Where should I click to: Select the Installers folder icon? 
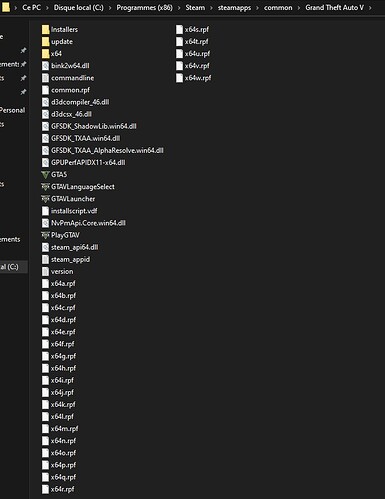[46, 30]
